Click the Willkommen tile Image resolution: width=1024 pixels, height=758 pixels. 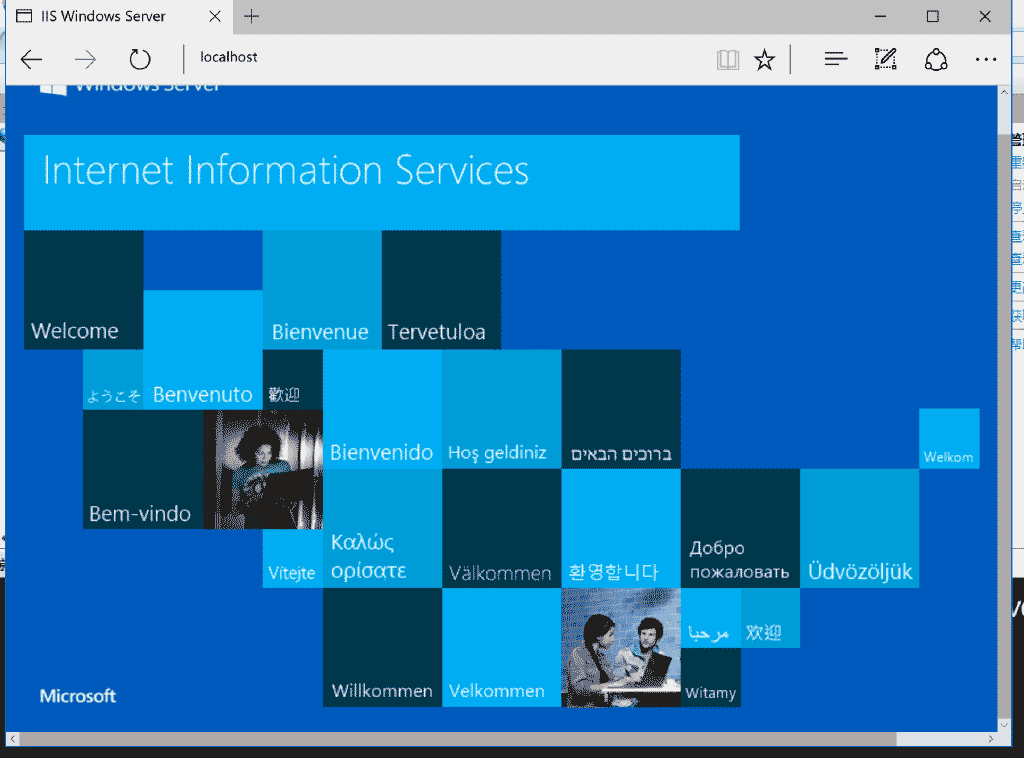(x=382, y=647)
